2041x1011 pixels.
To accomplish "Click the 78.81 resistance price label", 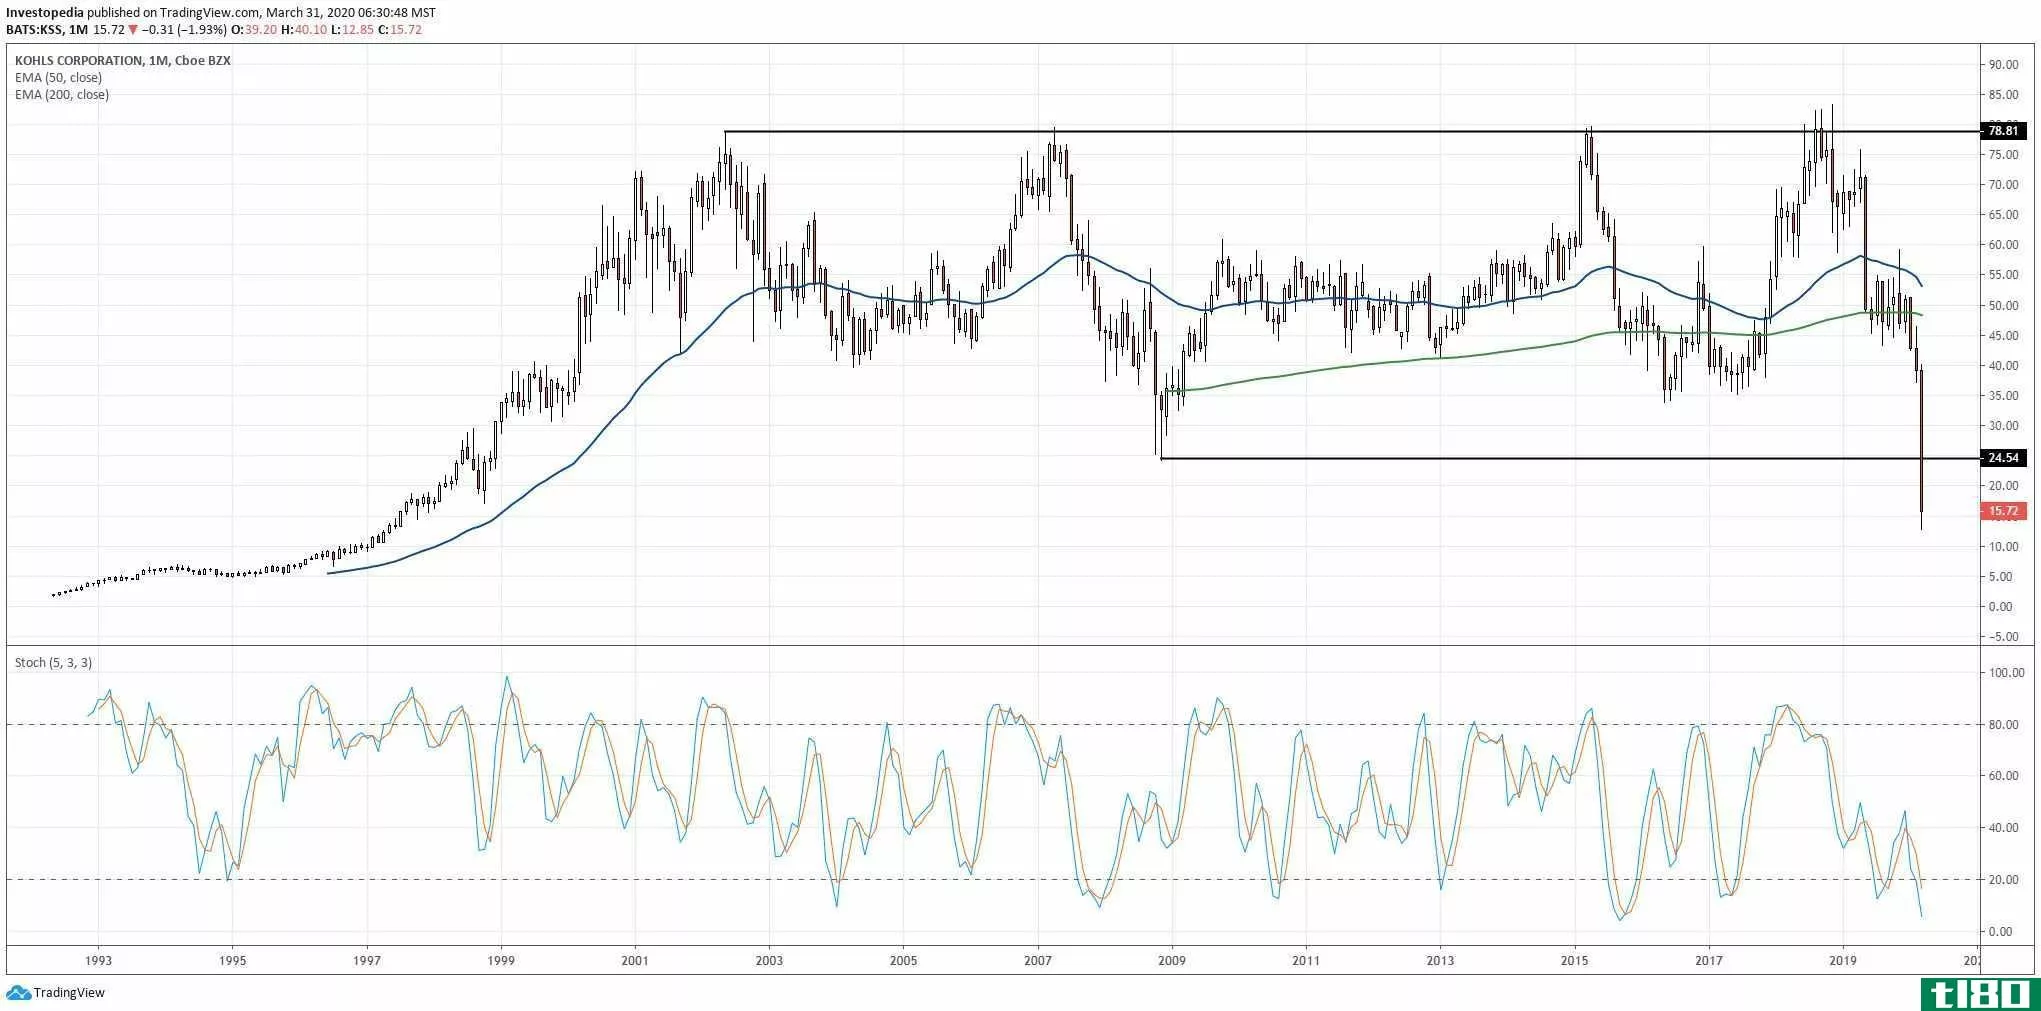I will point(2003,131).
